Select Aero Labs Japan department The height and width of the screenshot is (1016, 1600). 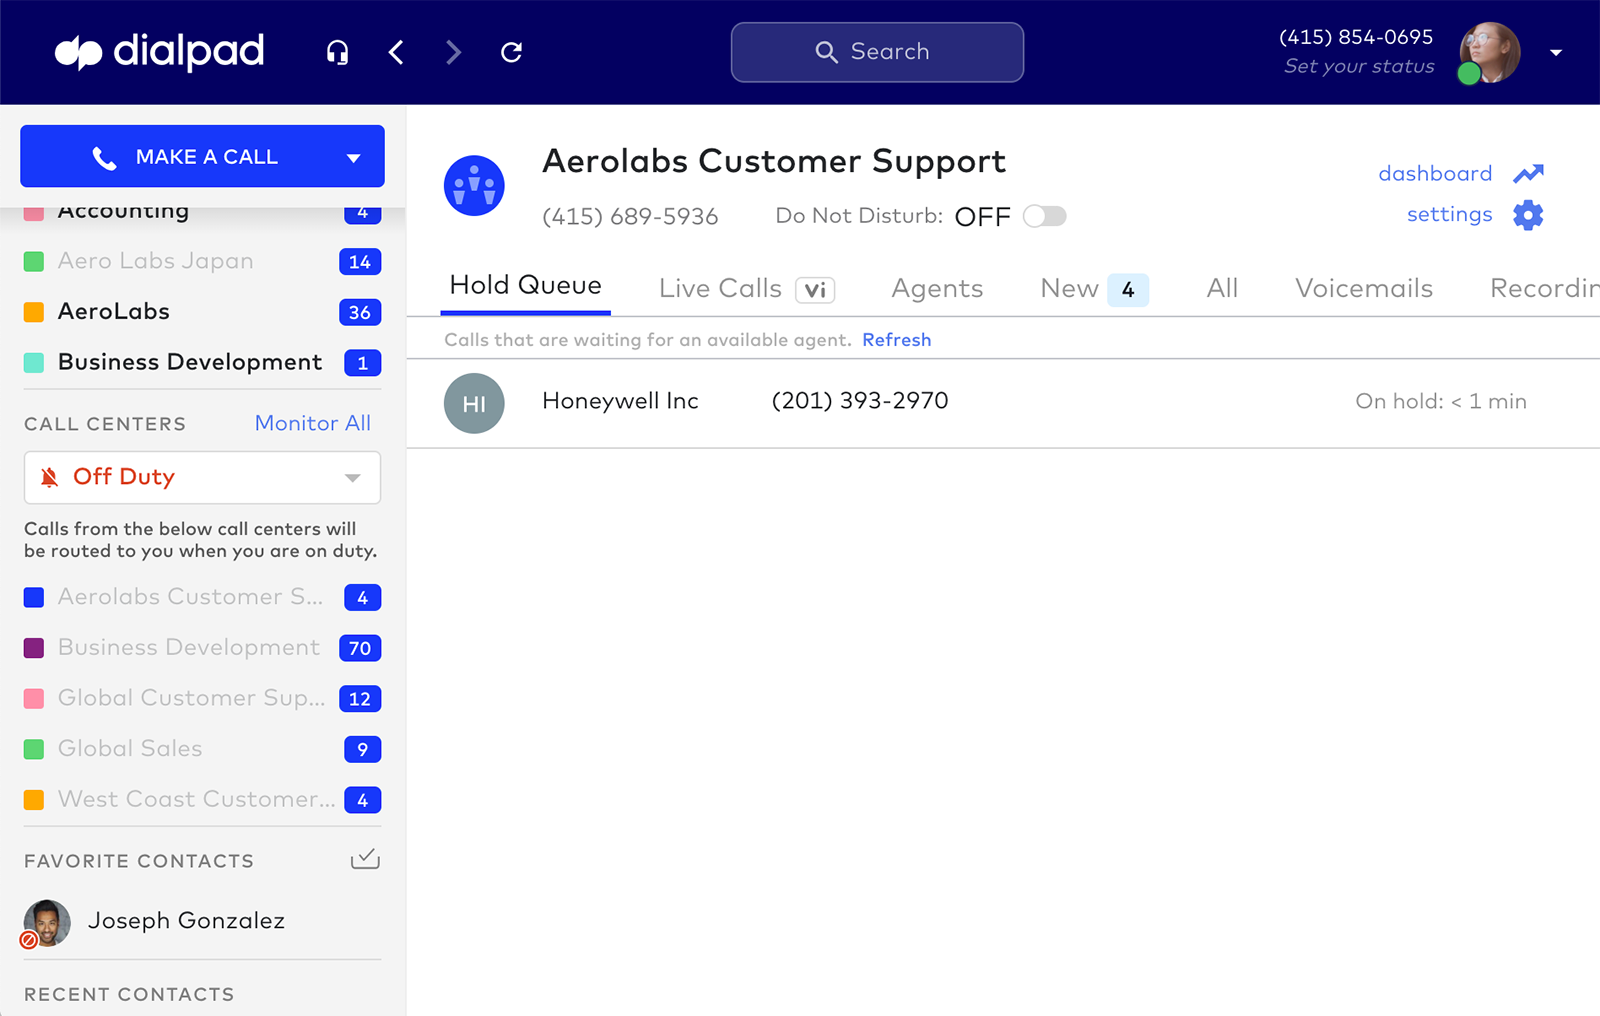click(x=202, y=261)
